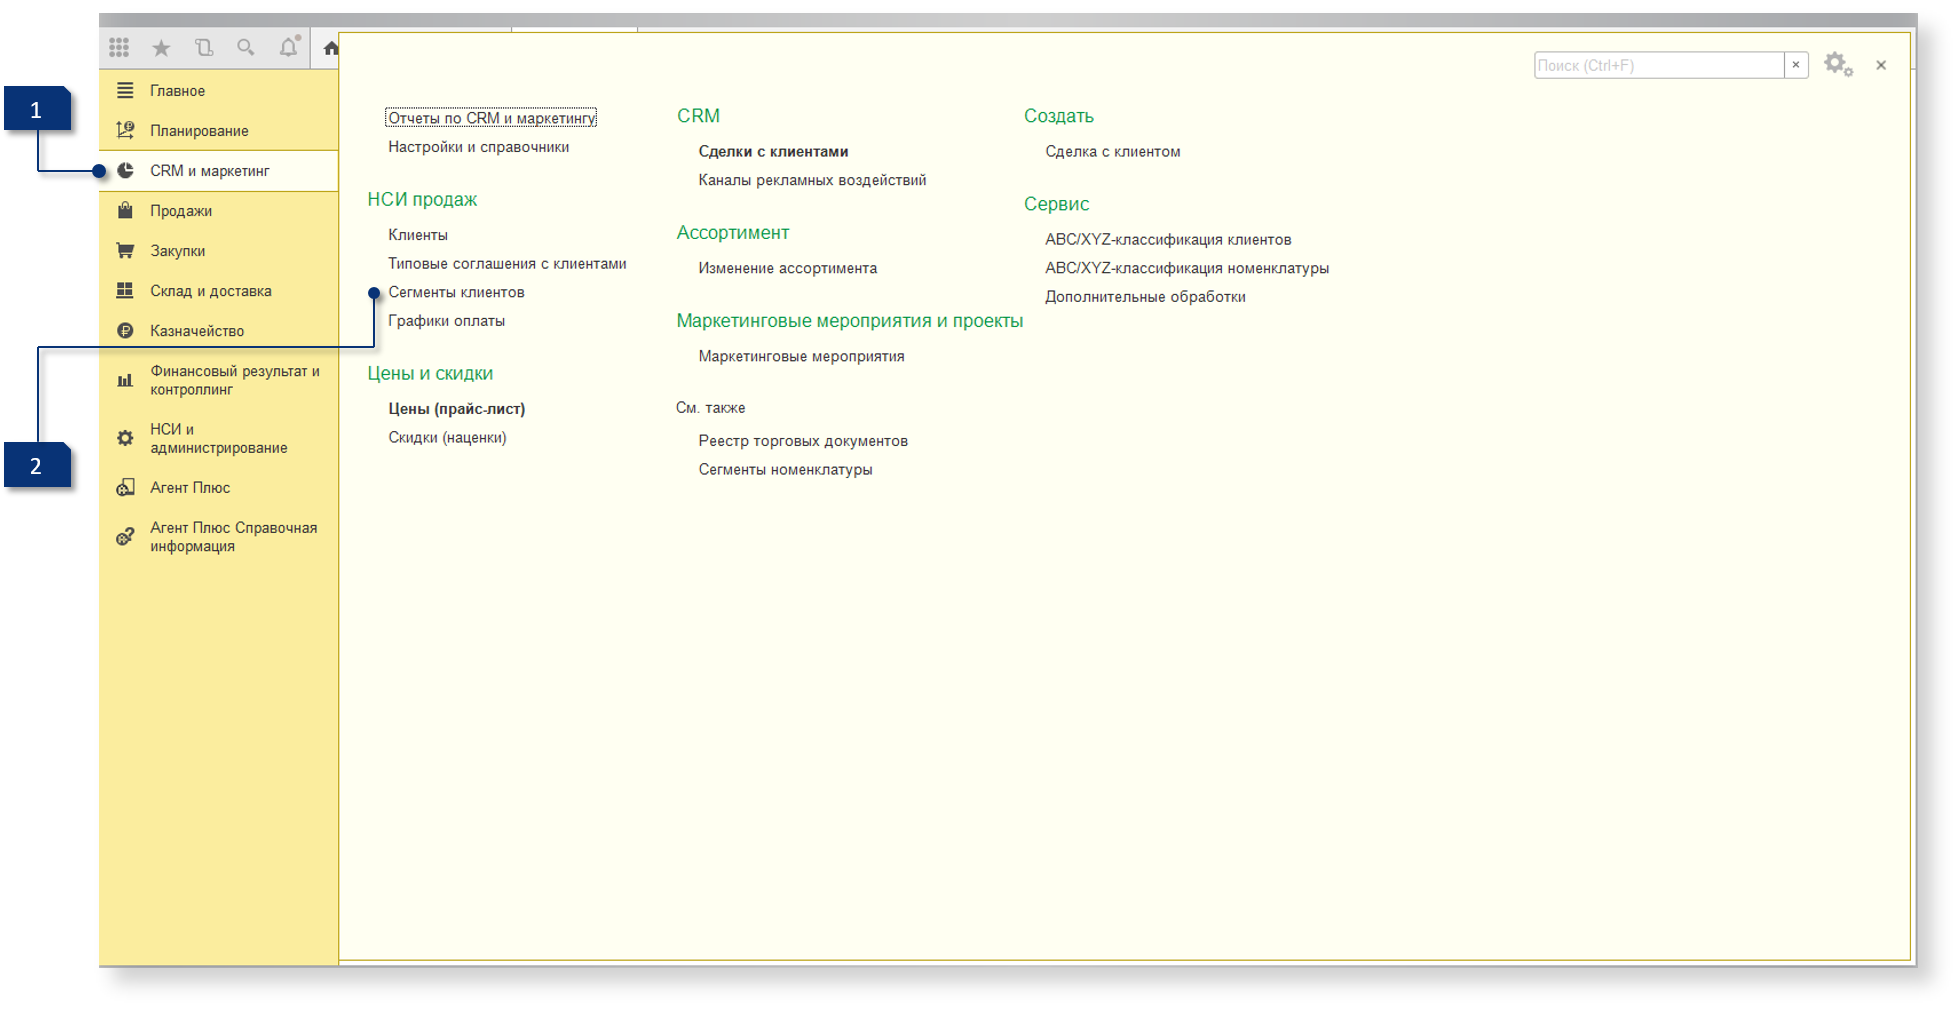
Task: Open the Продажи section
Action: coord(219,211)
